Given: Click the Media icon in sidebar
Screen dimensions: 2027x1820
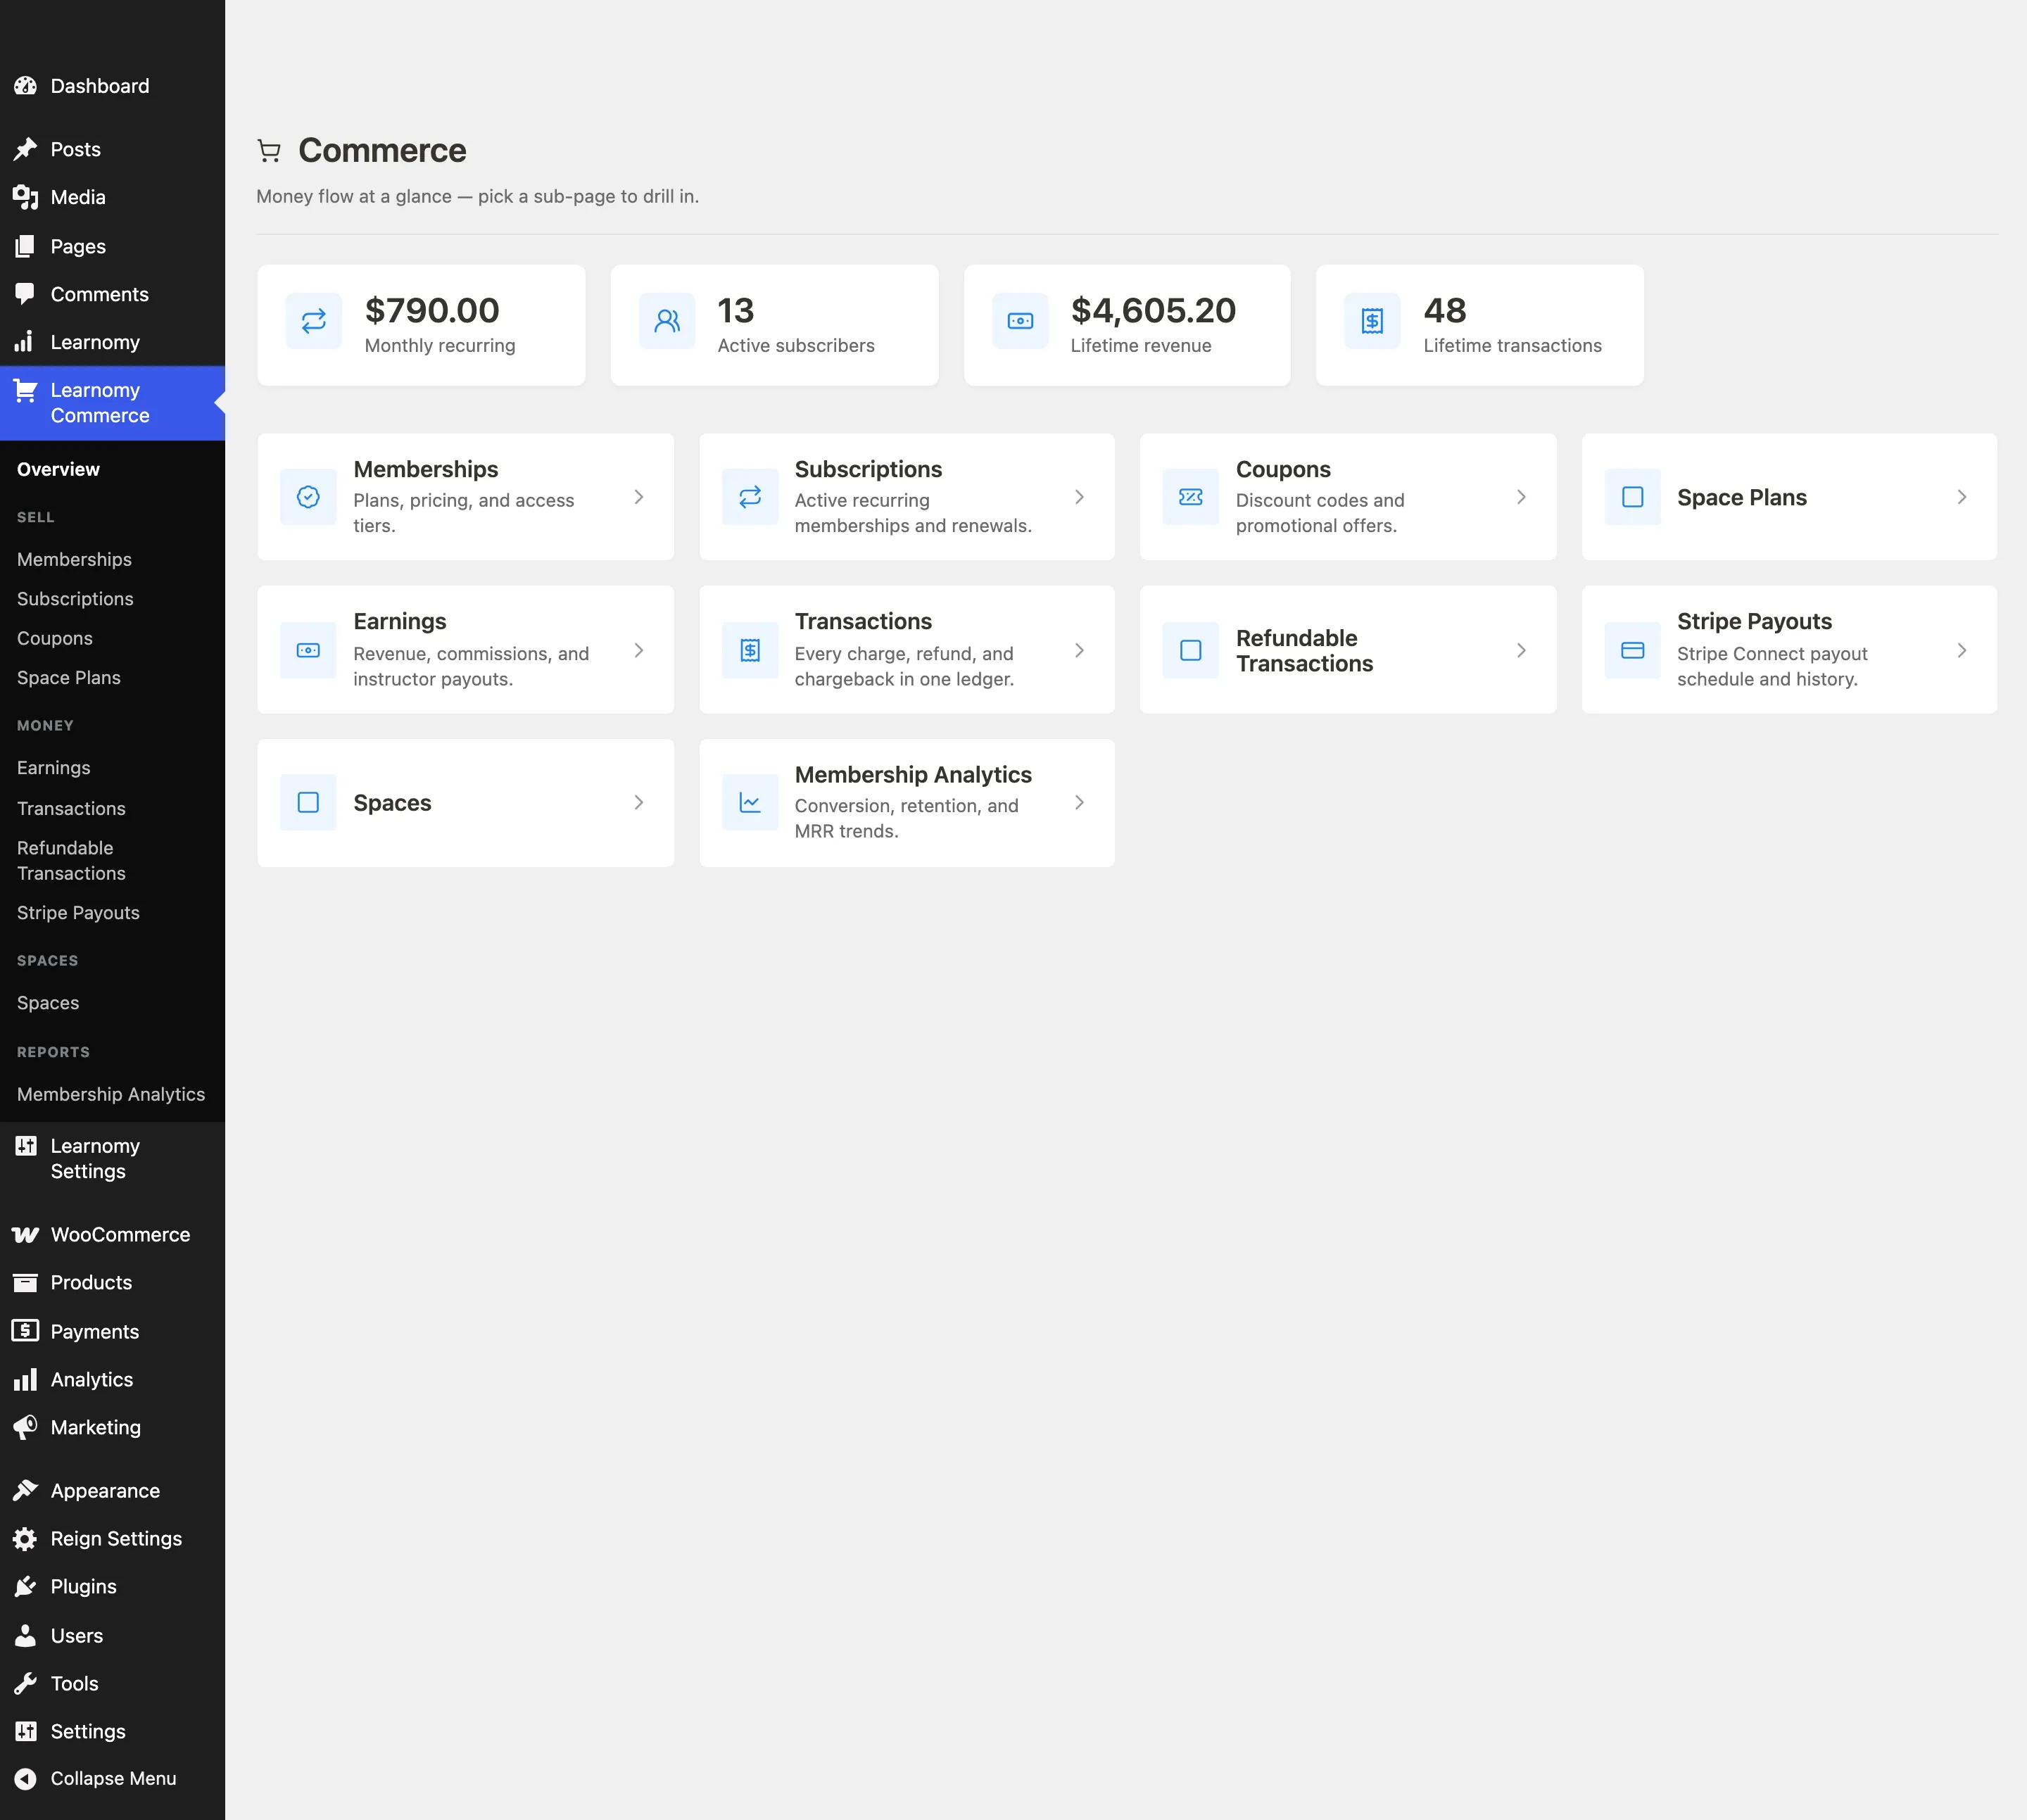Looking at the screenshot, I should pos(25,197).
